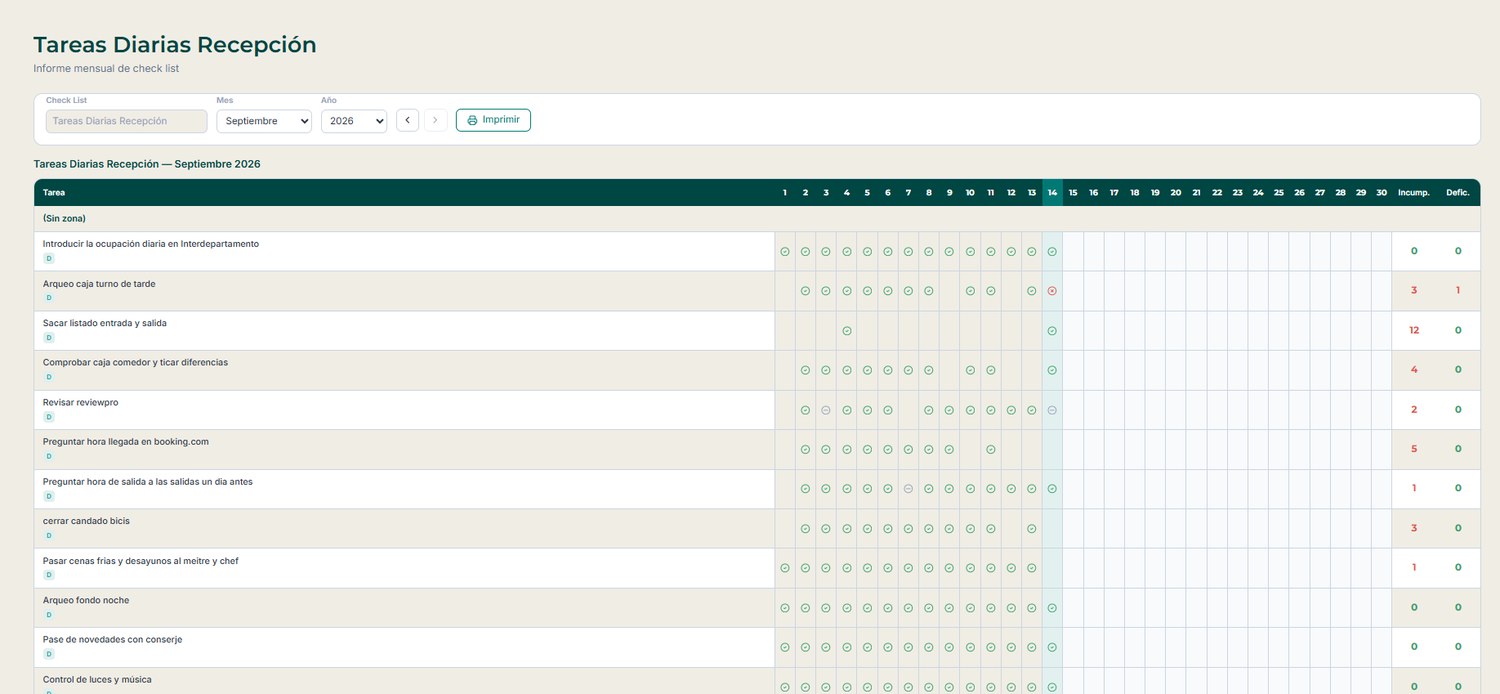Screen dimensions: 1500x694
Task: Click day 1 column header
Action: (x=785, y=193)
